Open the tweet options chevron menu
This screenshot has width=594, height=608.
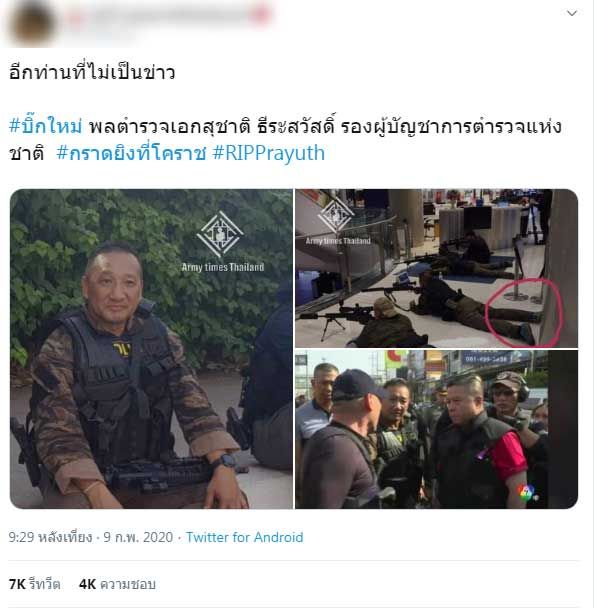coord(572,14)
